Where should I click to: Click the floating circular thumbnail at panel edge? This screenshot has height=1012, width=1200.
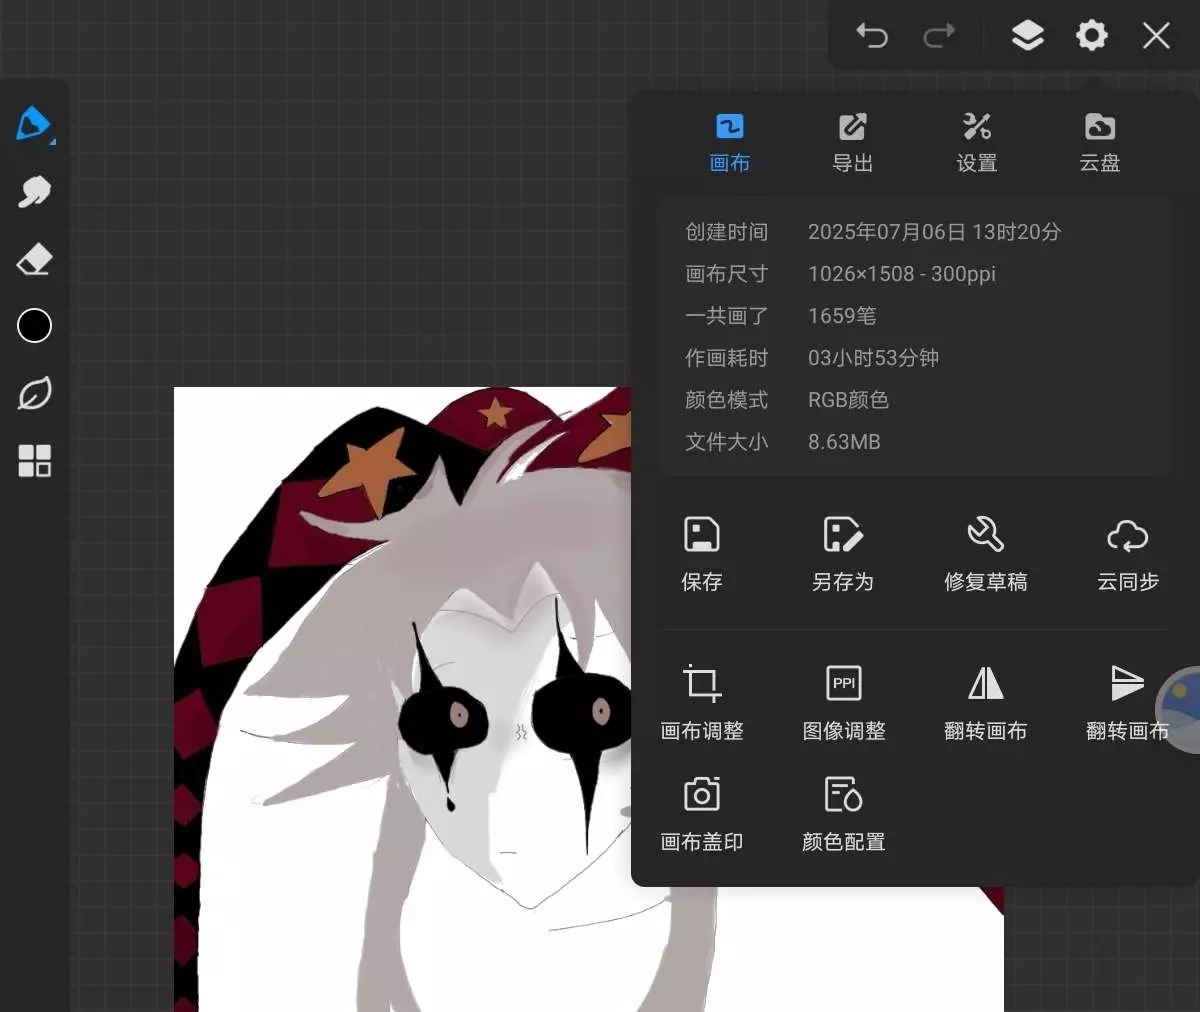pyautogui.click(x=1180, y=709)
